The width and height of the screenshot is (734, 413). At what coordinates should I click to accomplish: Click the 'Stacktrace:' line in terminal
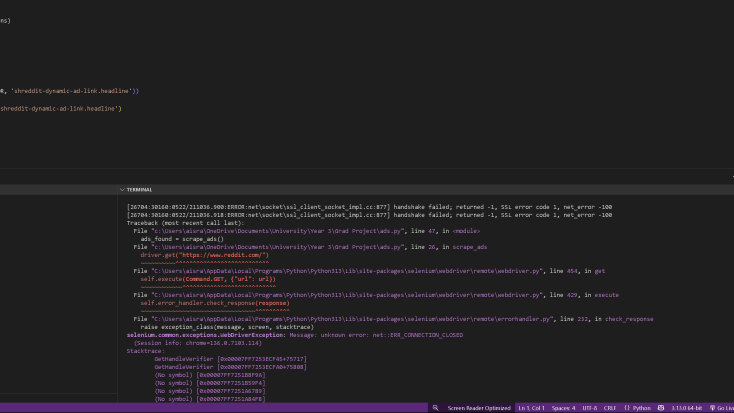click(146, 351)
